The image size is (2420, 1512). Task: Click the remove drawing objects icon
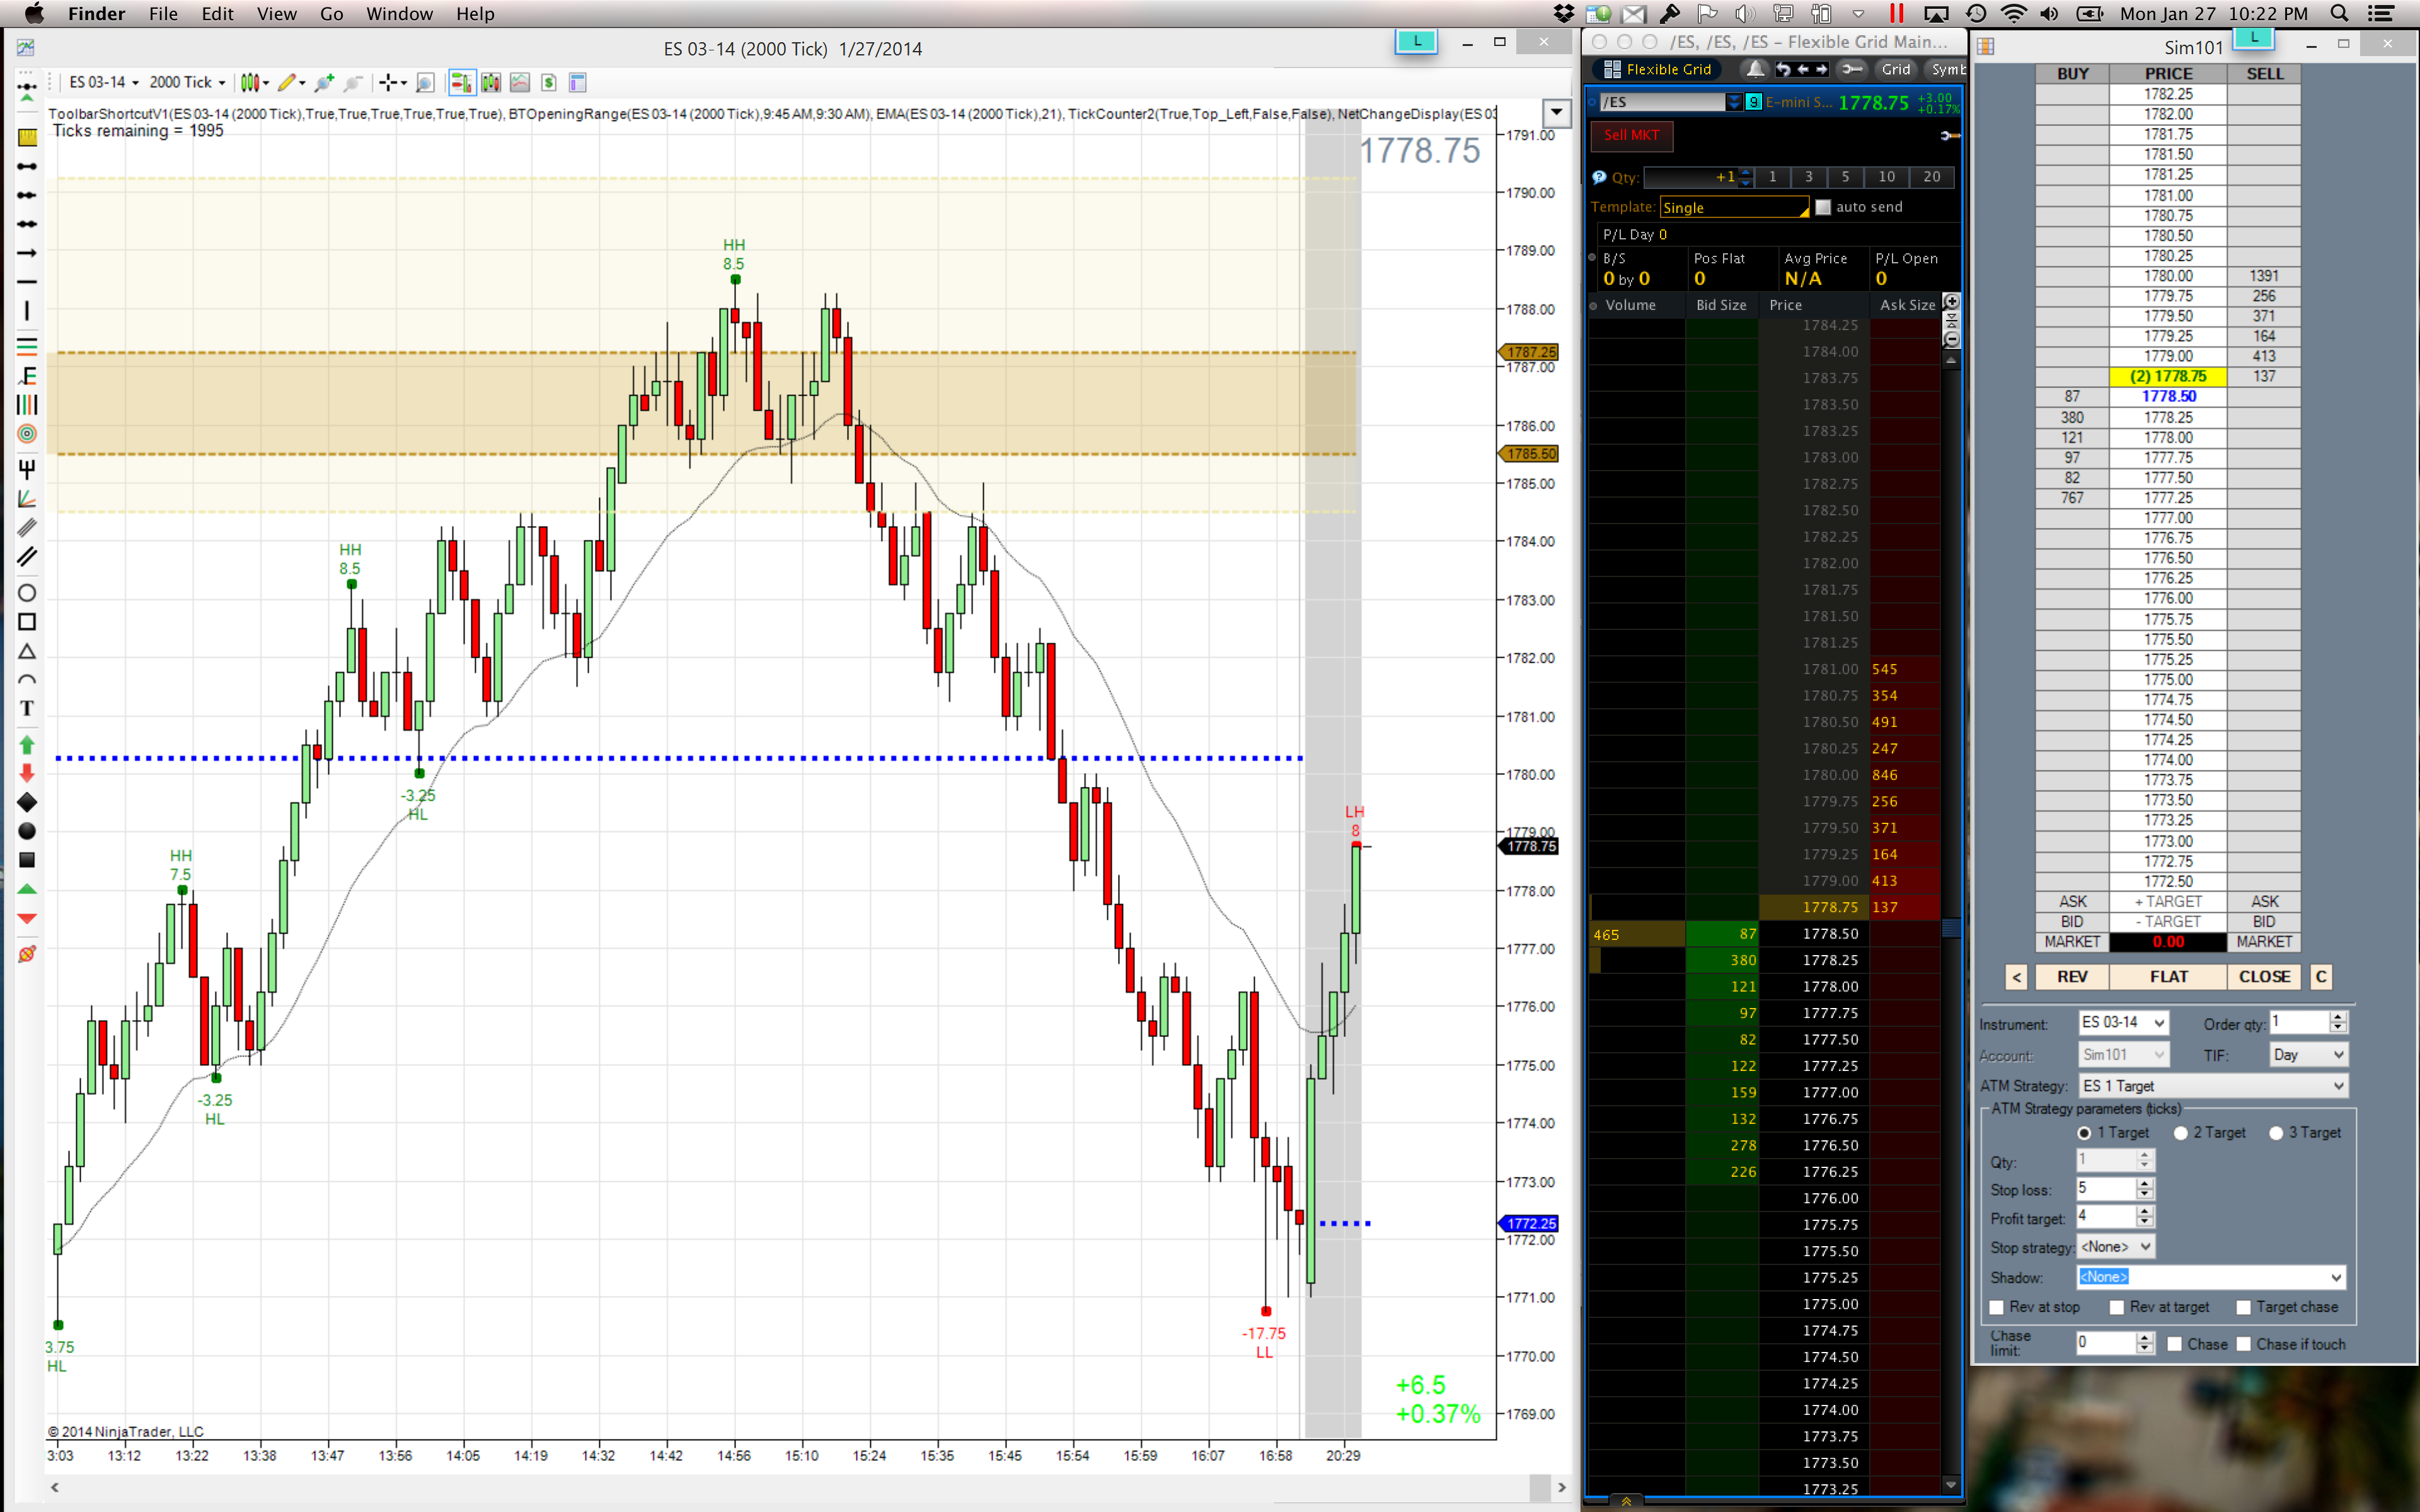[27, 954]
